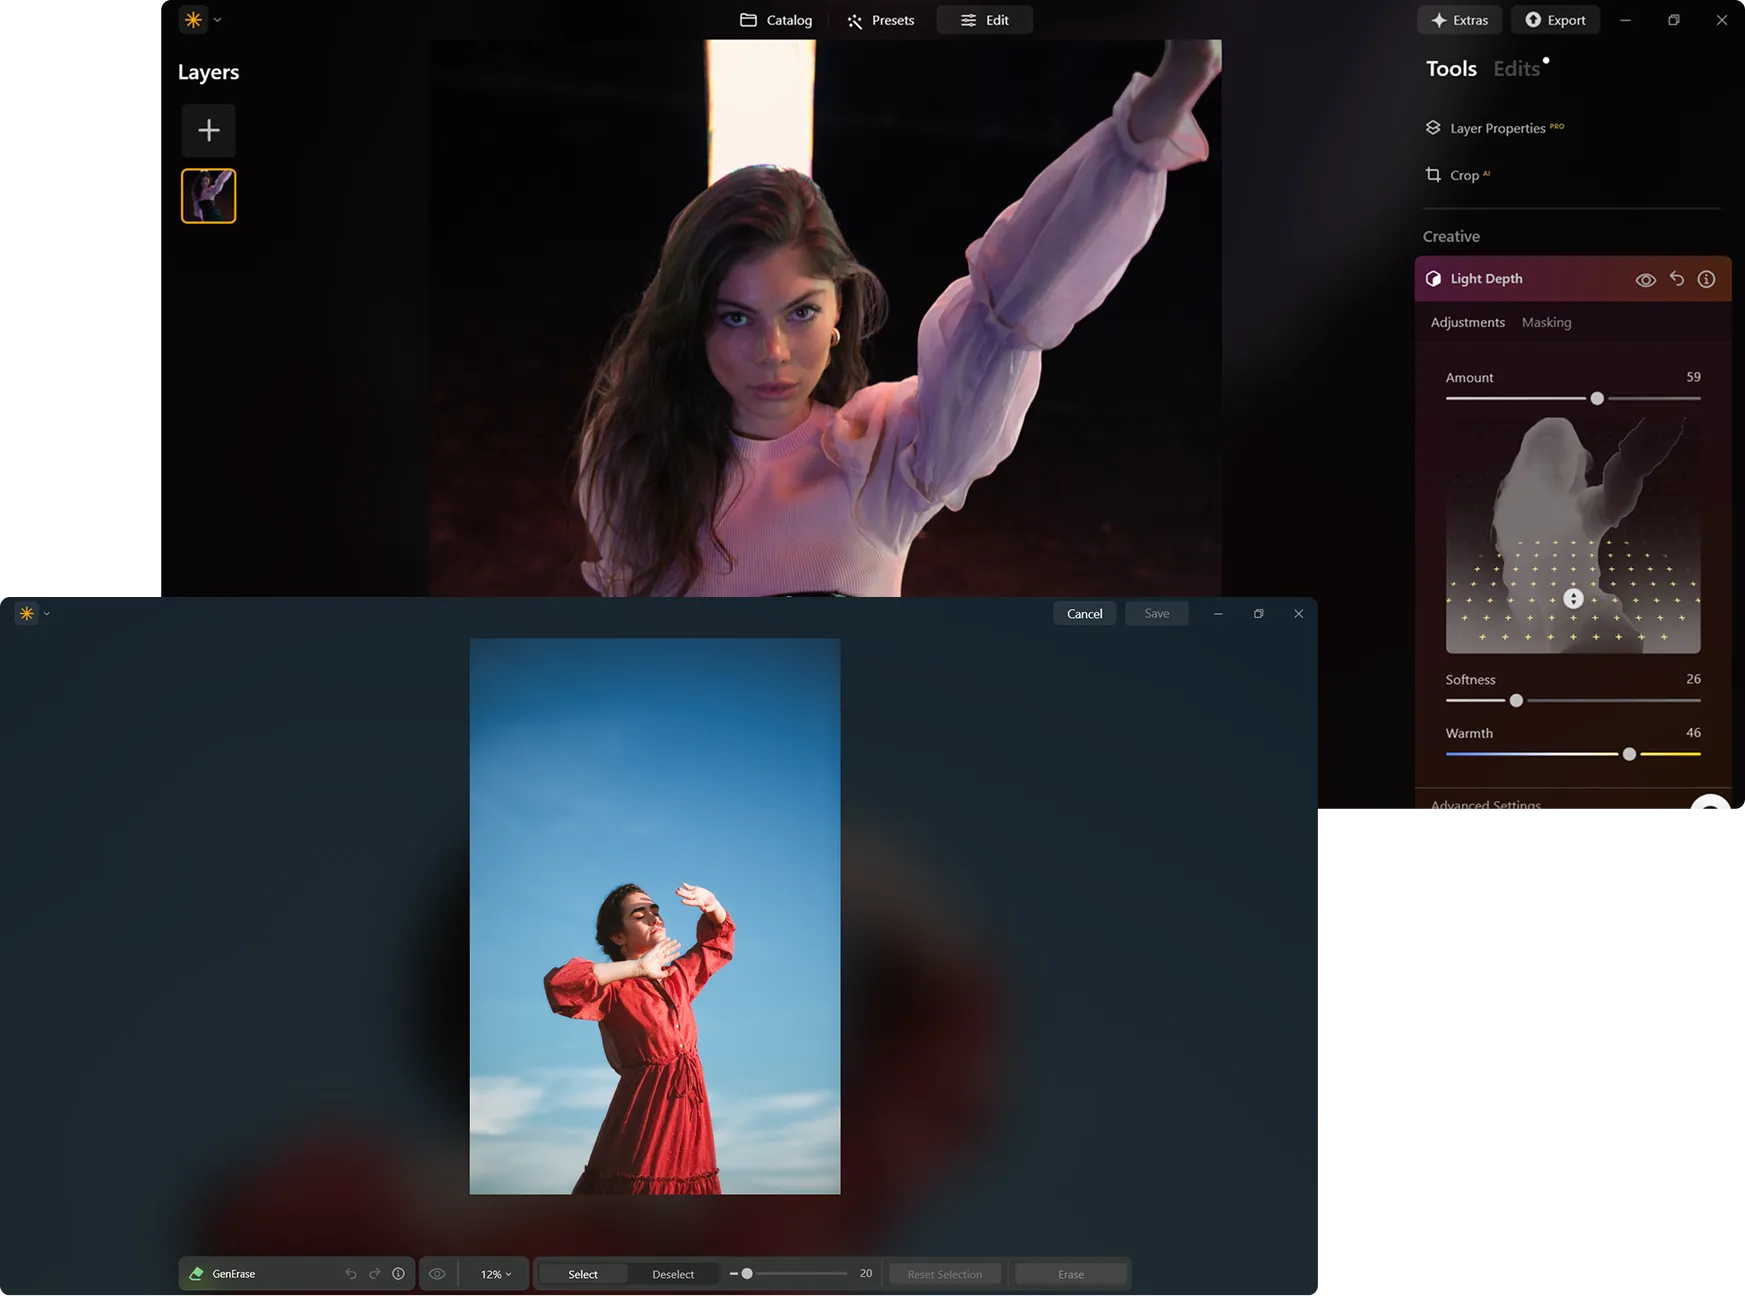The image size is (1745, 1296).
Task: Open the dropdown arrow beside main window logo
Action: click(218, 20)
